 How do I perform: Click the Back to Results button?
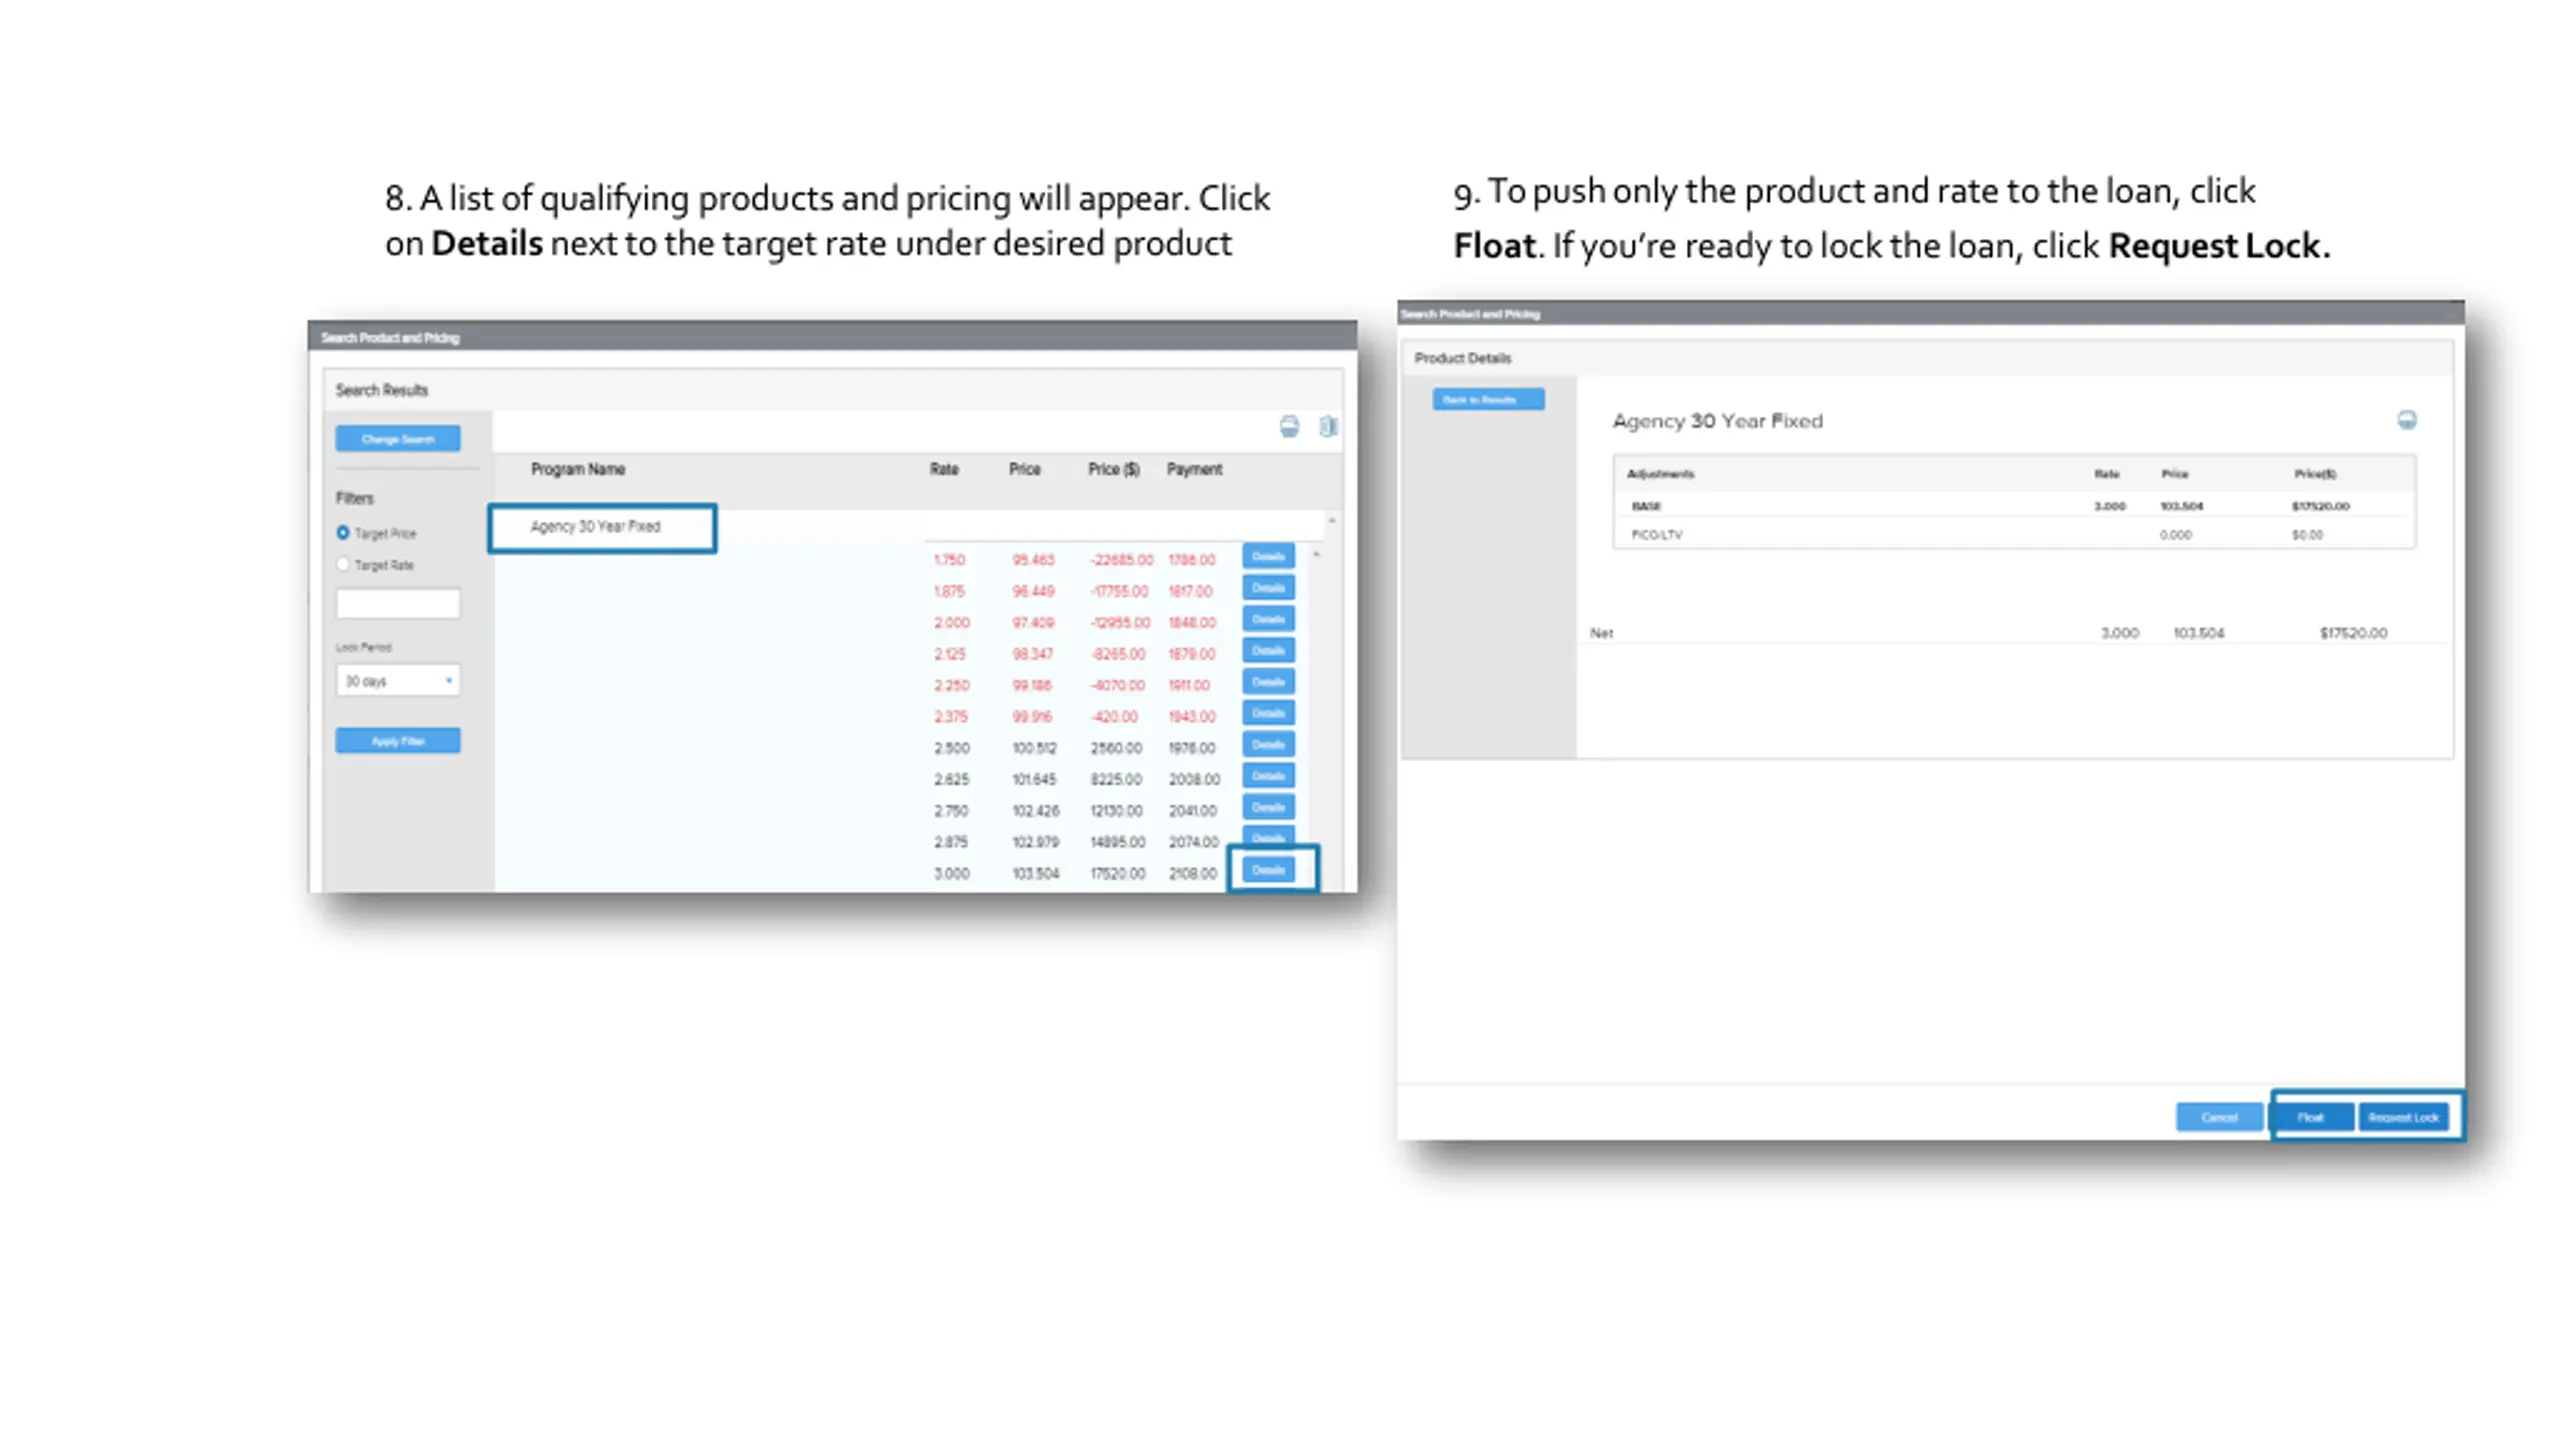(x=1487, y=400)
